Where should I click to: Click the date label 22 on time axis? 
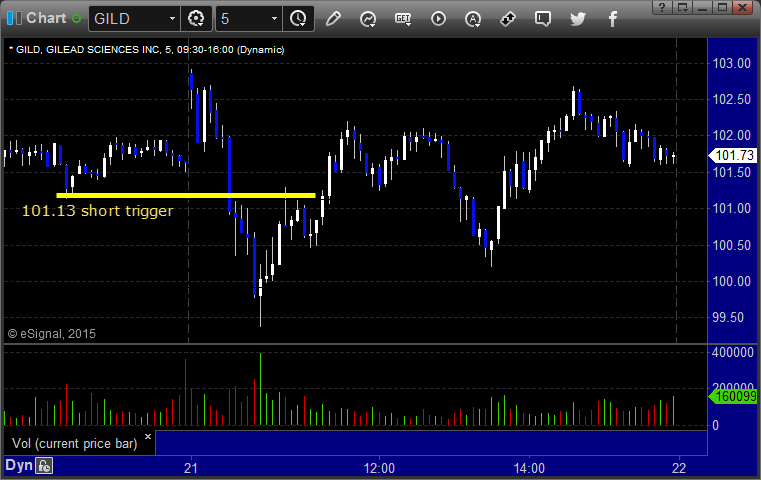tap(679, 468)
